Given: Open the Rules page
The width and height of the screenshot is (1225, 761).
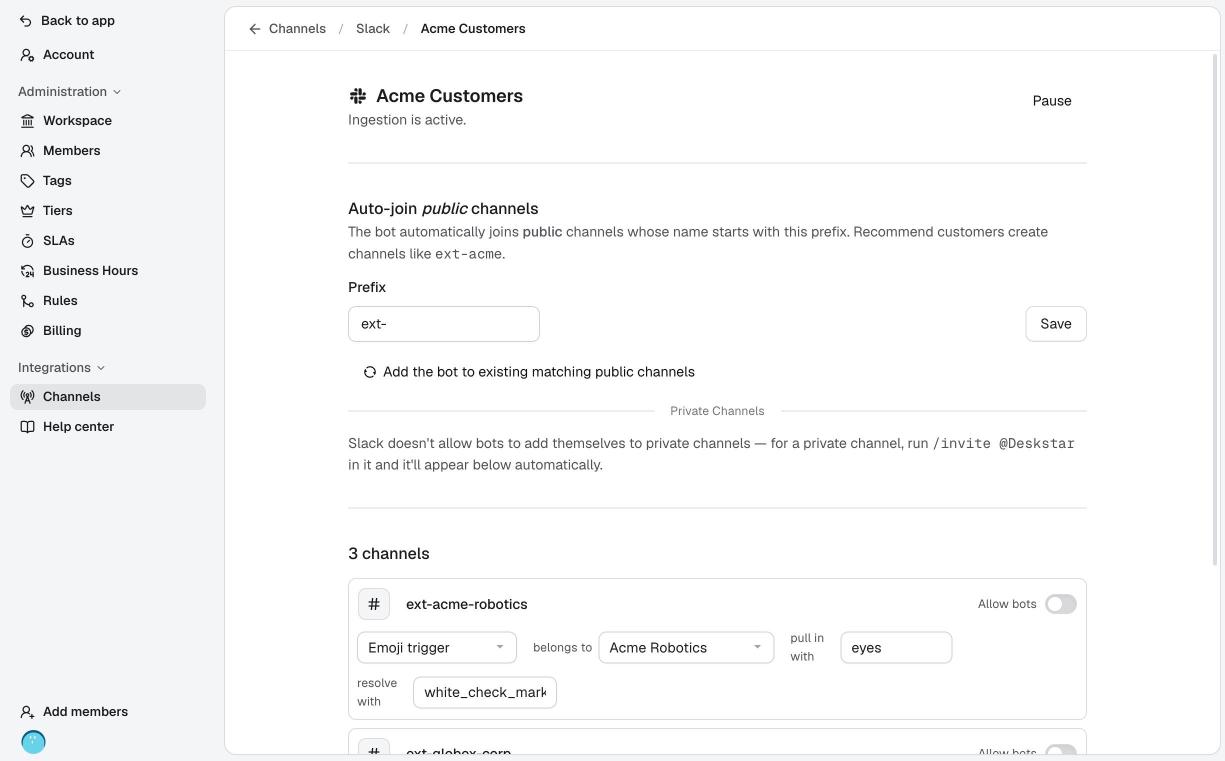Looking at the screenshot, I should click(108, 301).
